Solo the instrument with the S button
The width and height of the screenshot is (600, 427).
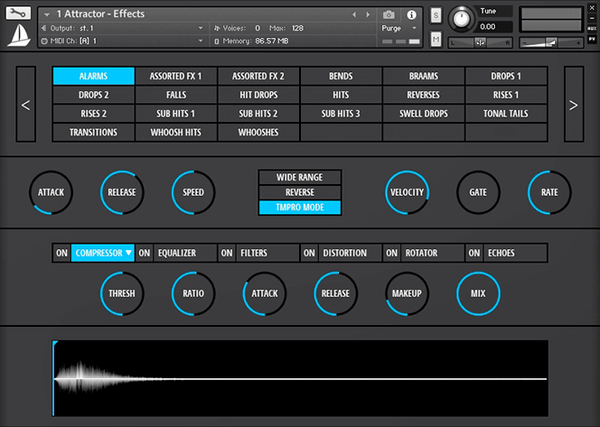436,16
